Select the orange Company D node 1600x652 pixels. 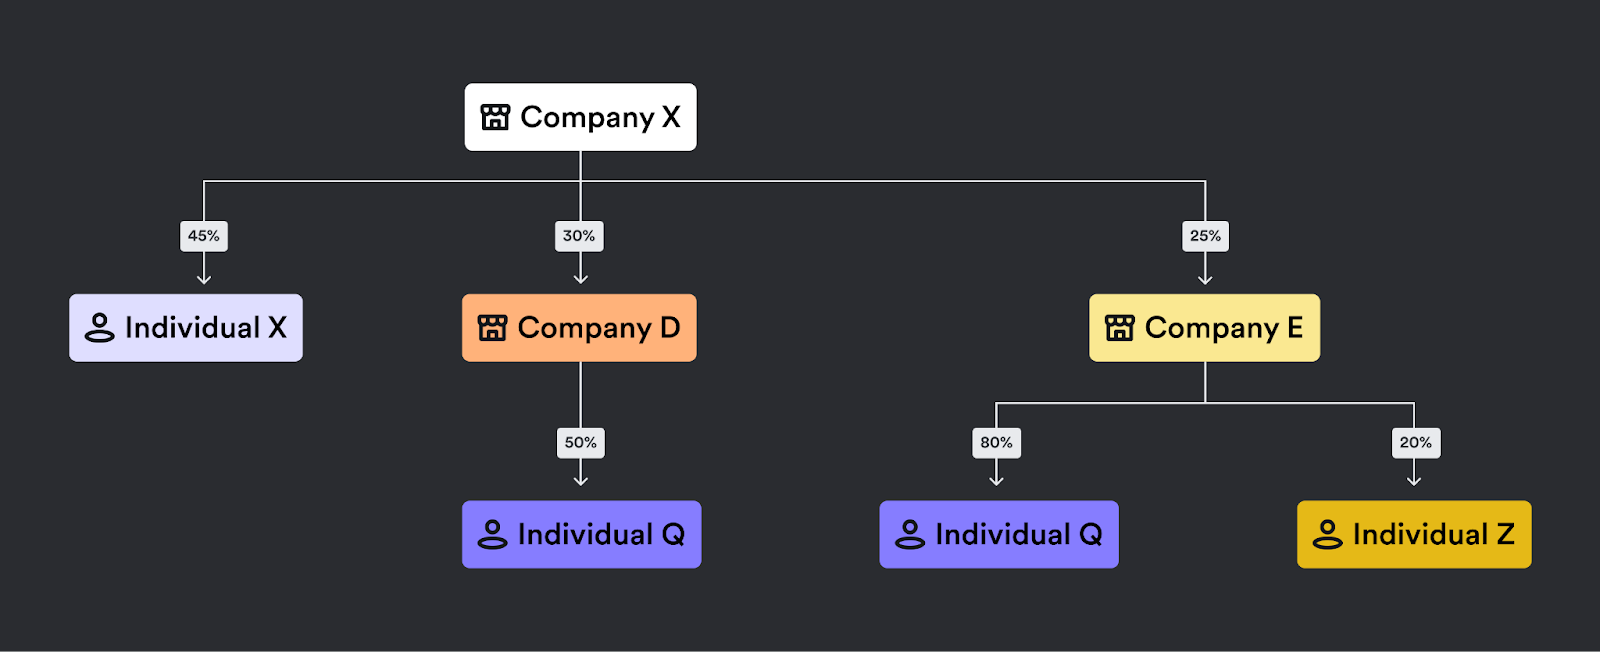point(579,328)
